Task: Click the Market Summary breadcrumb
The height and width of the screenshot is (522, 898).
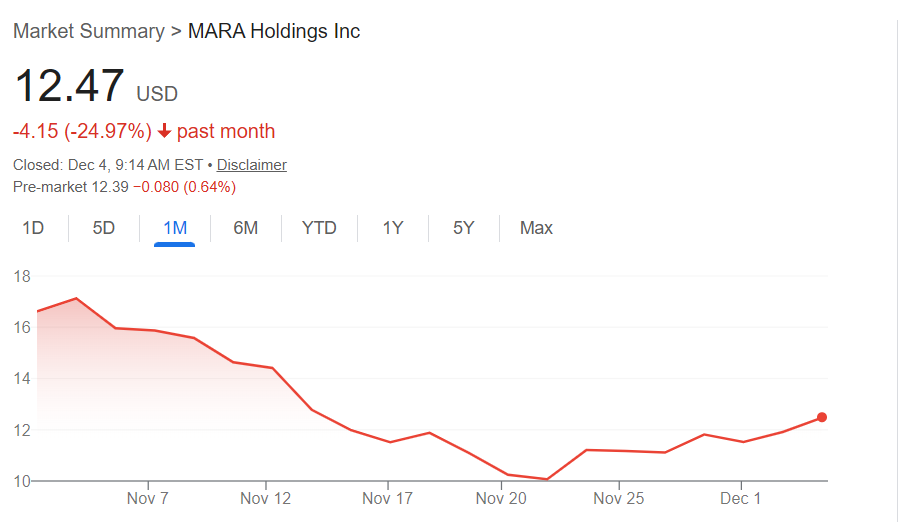Action: click(x=89, y=31)
